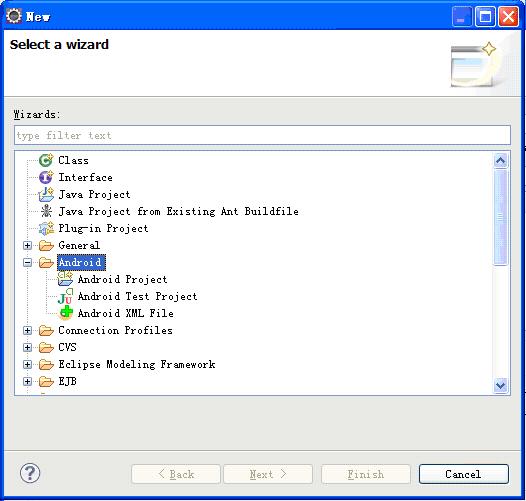Click the Back button
The width and height of the screenshot is (526, 501).
176,474
